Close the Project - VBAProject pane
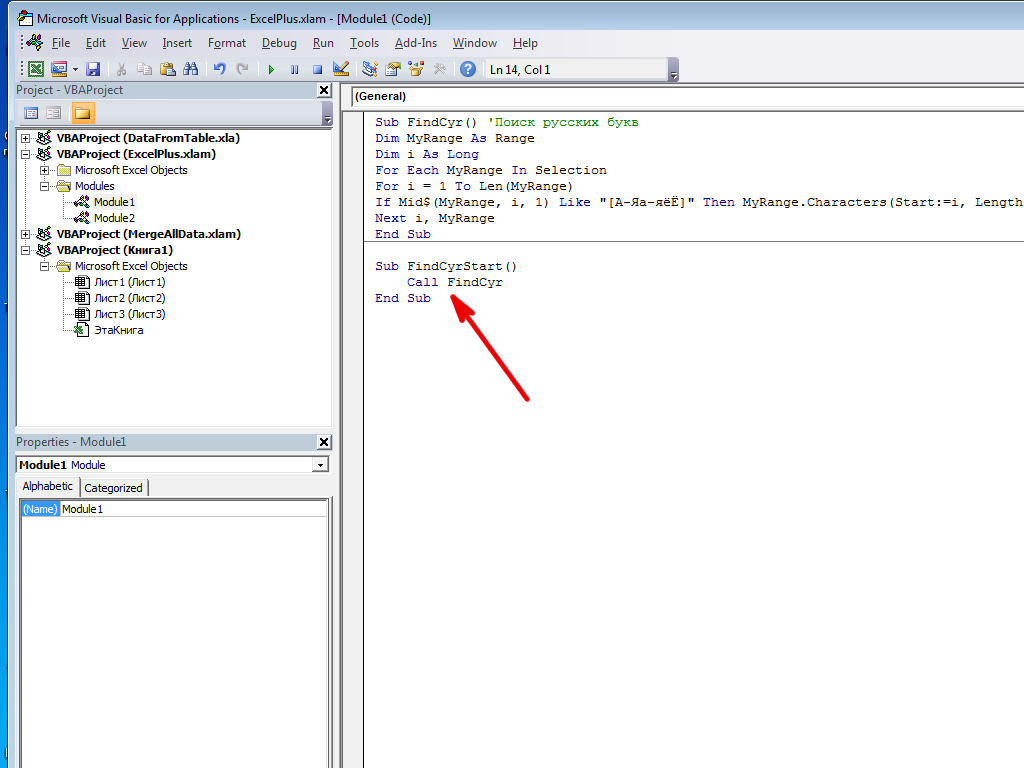Viewport: 1024px width, 768px height. [x=324, y=90]
